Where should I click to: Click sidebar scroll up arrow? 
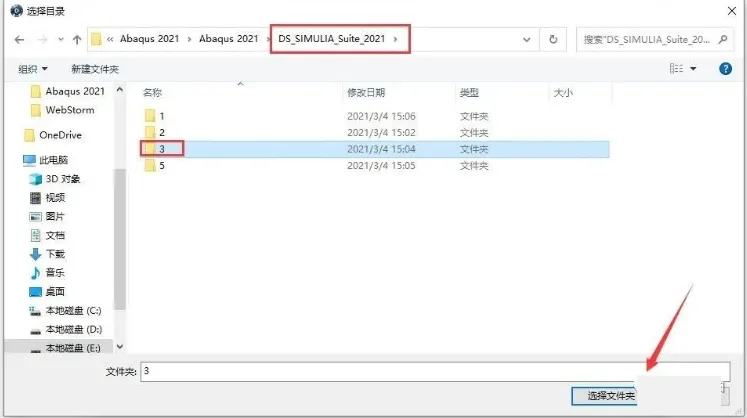click(120, 90)
